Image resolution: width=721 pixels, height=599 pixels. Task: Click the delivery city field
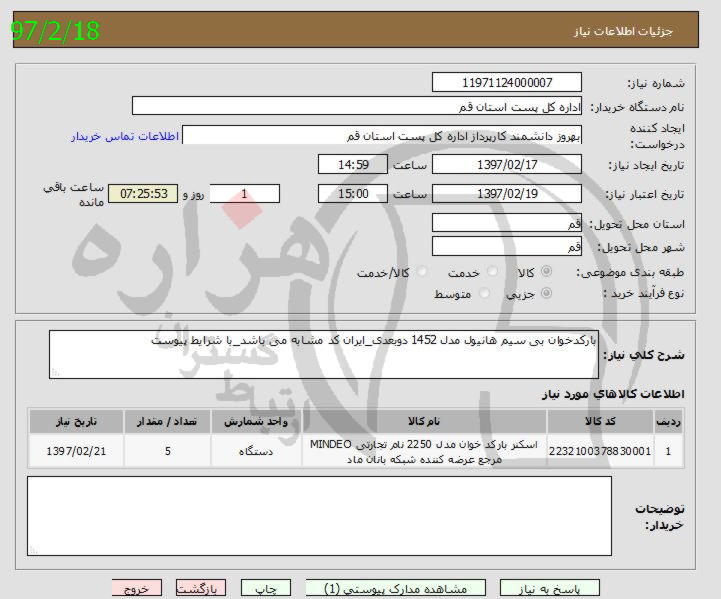coord(507,246)
